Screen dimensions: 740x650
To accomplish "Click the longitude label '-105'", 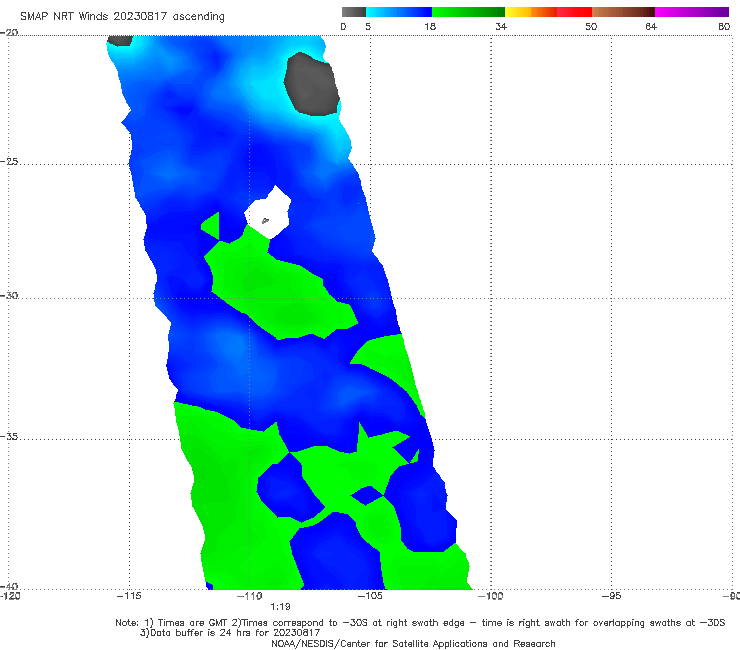I will pyautogui.click(x=370, y=596).
